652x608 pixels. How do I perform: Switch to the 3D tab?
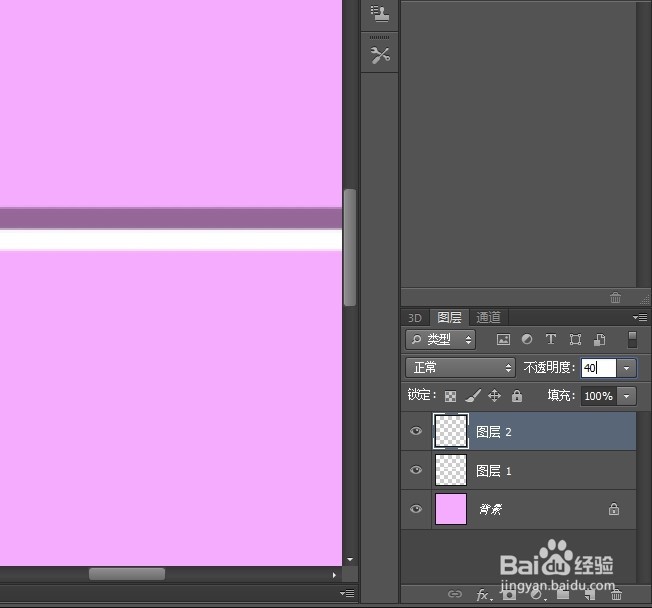coord(415,318)
